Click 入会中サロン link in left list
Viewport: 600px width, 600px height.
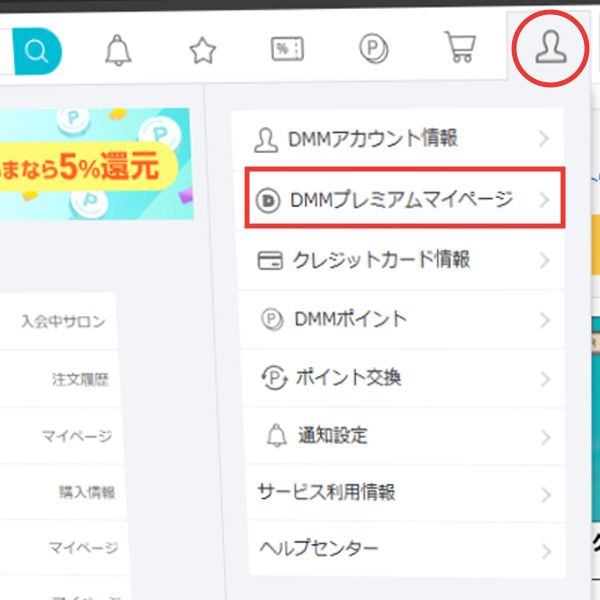tap(63, 321)
